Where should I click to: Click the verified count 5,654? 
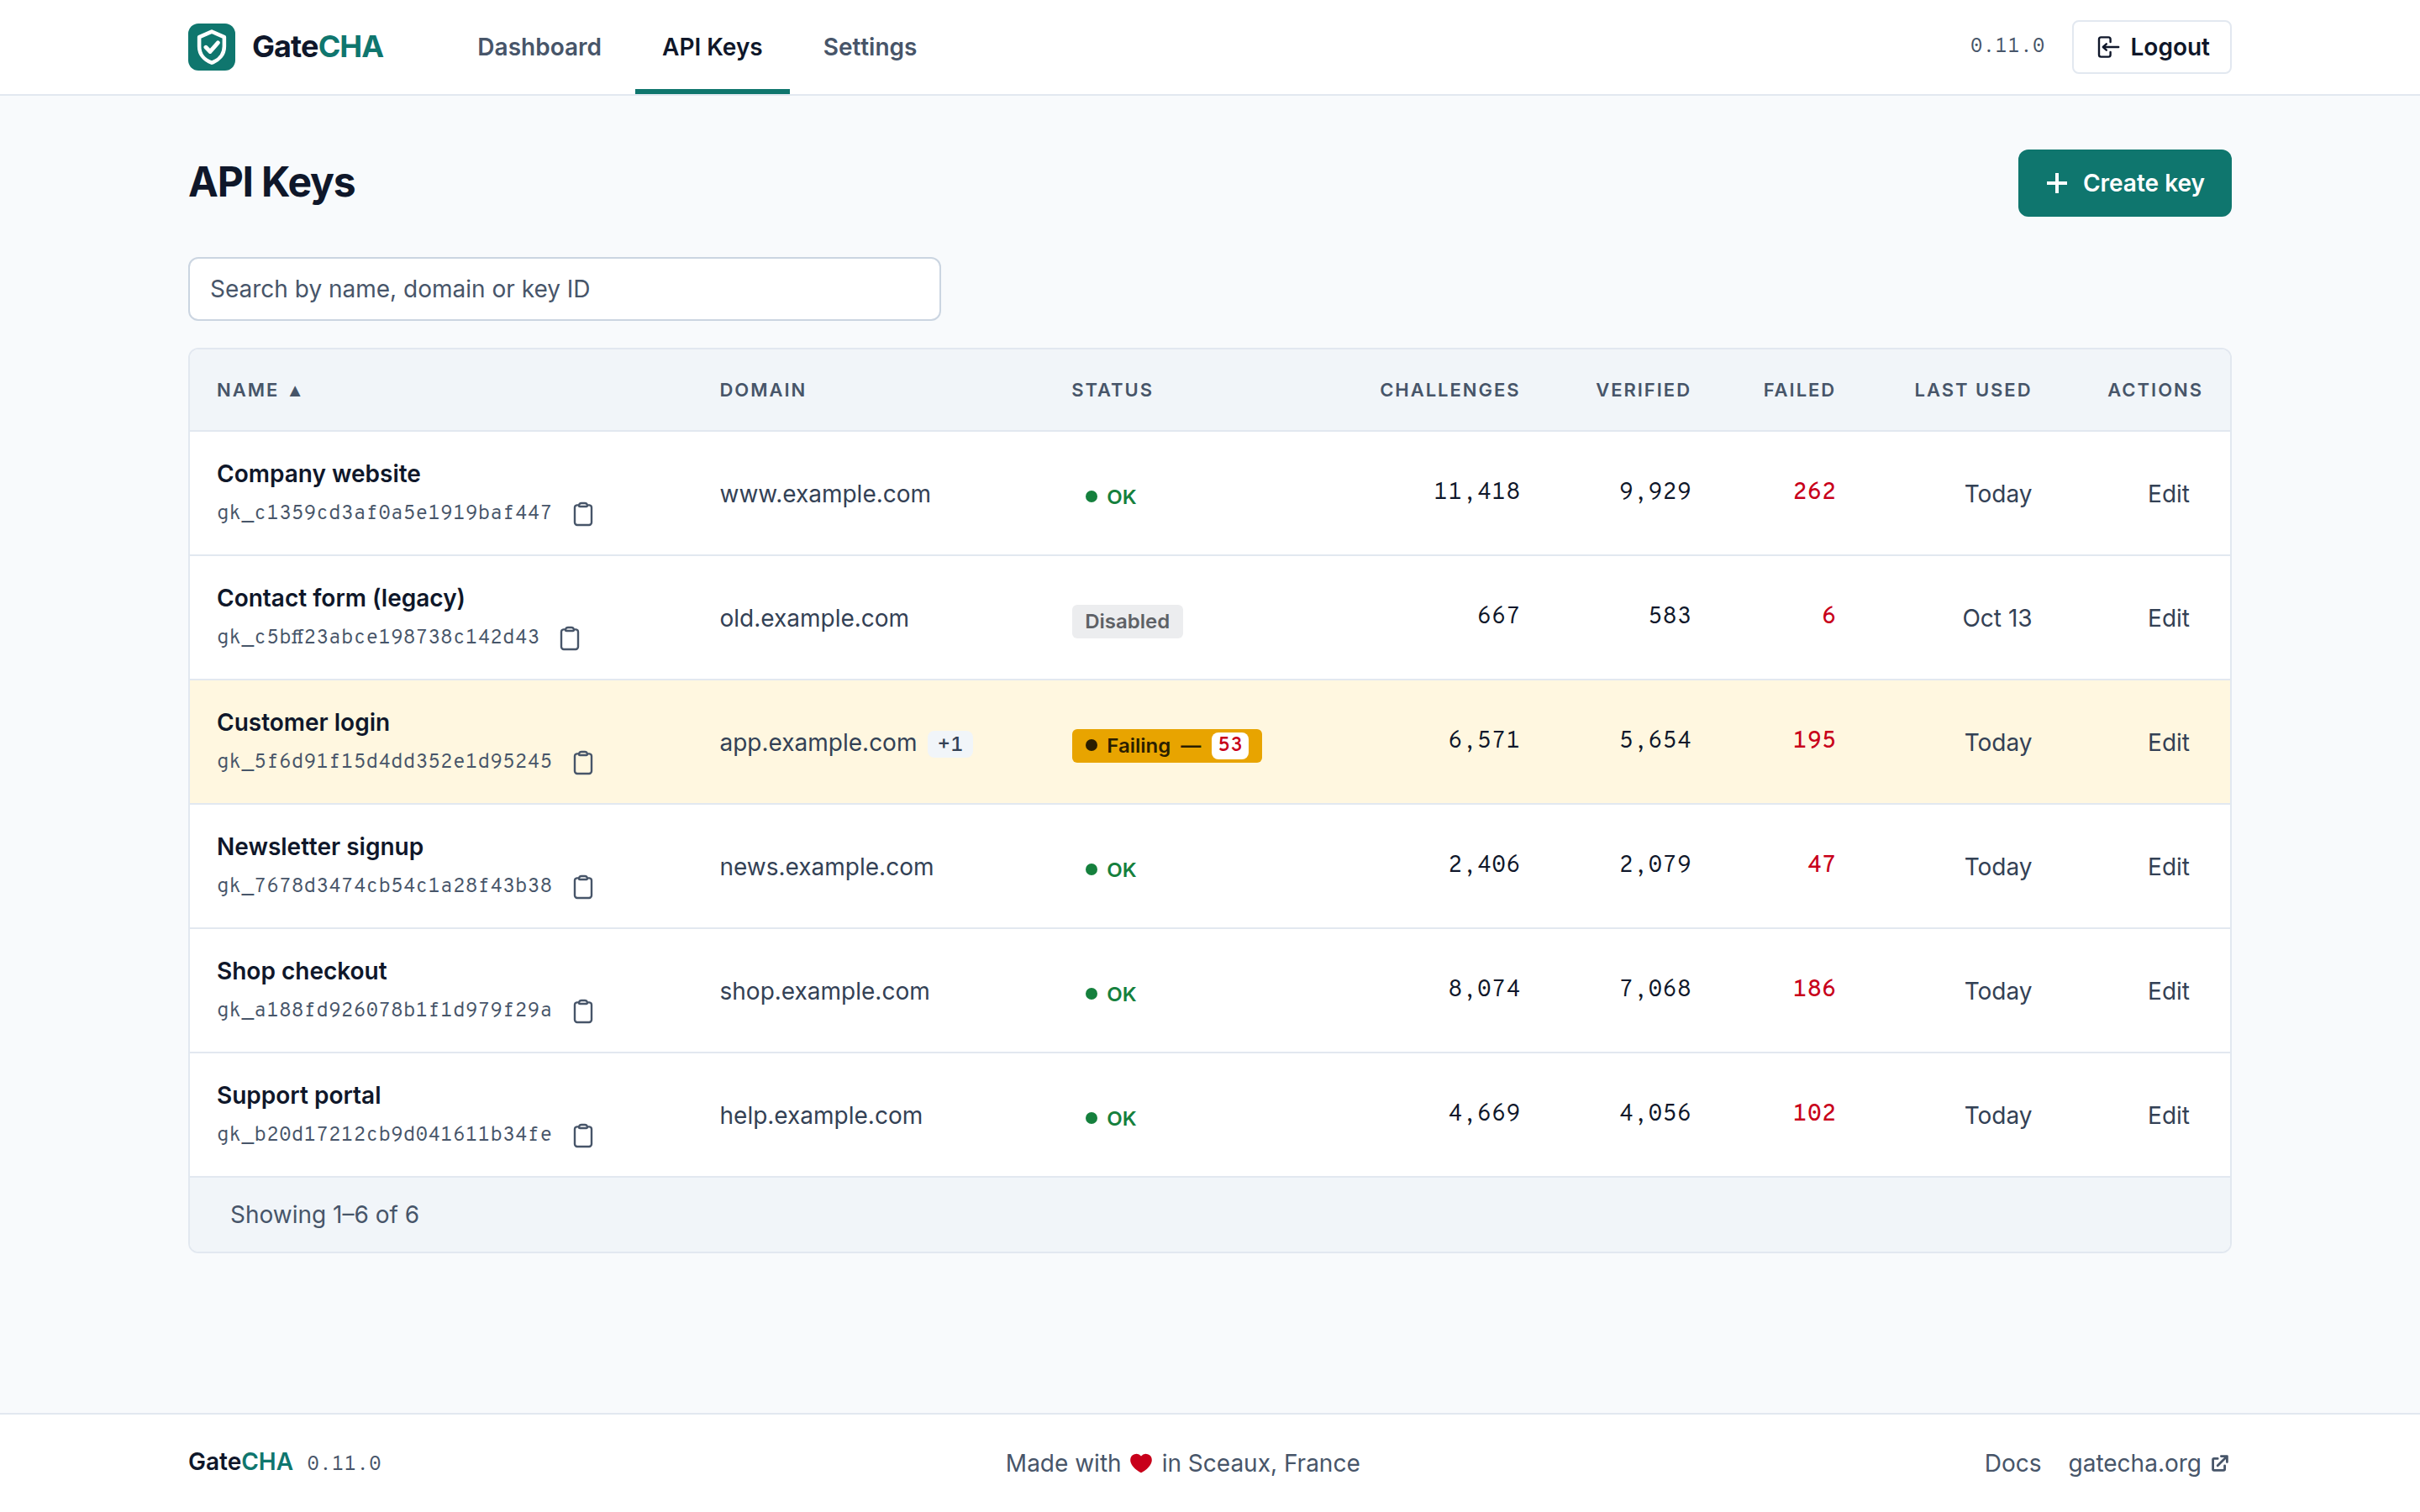coord(1655,740)
